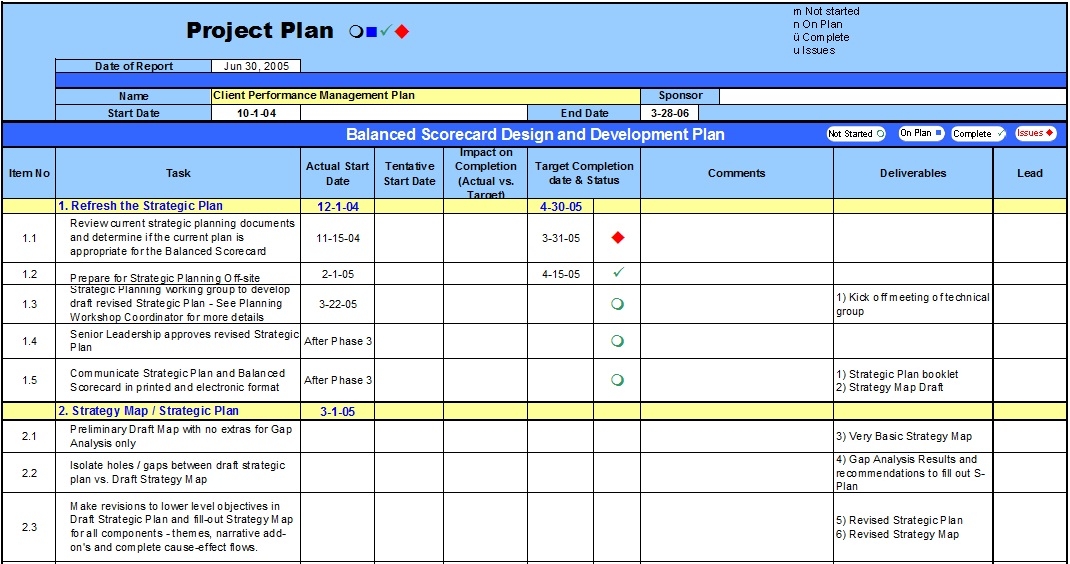Click the Lead column header
Image resolution: width=1070 pixels, height=564 pixels.
coord(1029,174)
